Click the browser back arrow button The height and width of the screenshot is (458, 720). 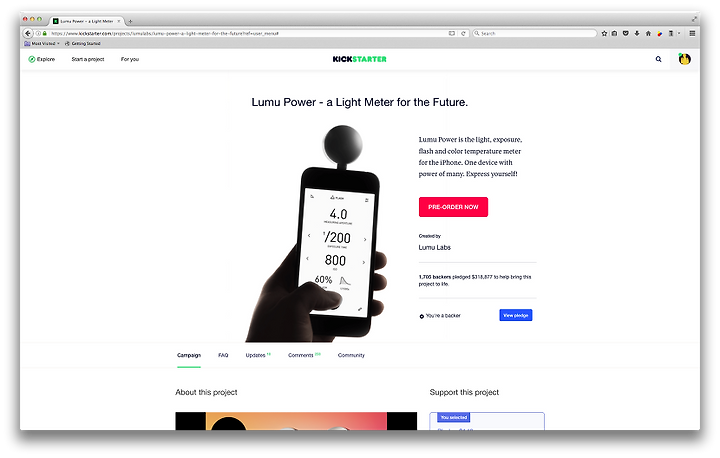[x=28, y=34]
